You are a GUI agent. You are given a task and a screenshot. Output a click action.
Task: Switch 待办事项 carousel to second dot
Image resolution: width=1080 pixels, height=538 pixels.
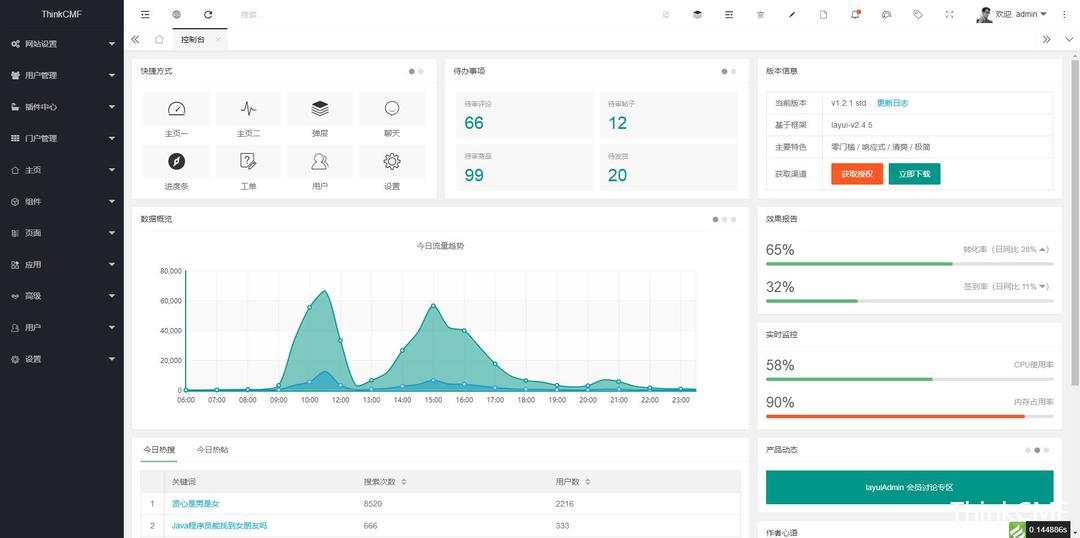(x=734, y=71)
